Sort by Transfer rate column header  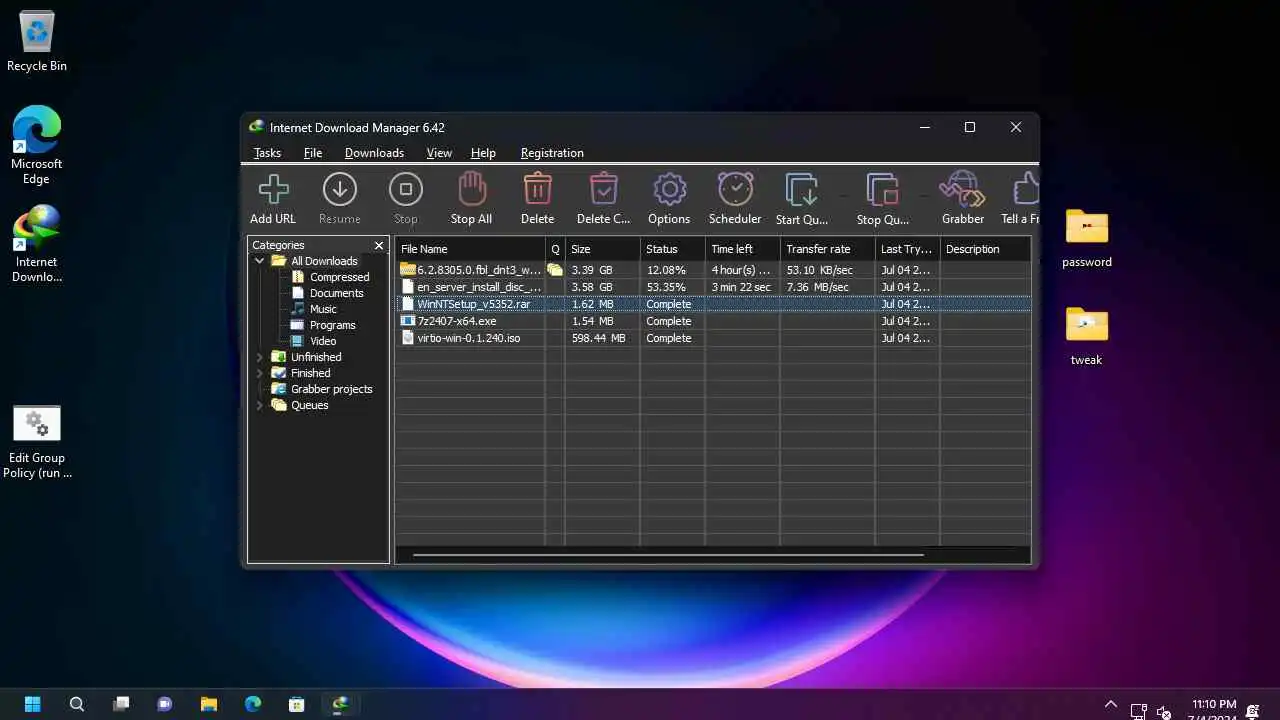(x=827, y=249)
